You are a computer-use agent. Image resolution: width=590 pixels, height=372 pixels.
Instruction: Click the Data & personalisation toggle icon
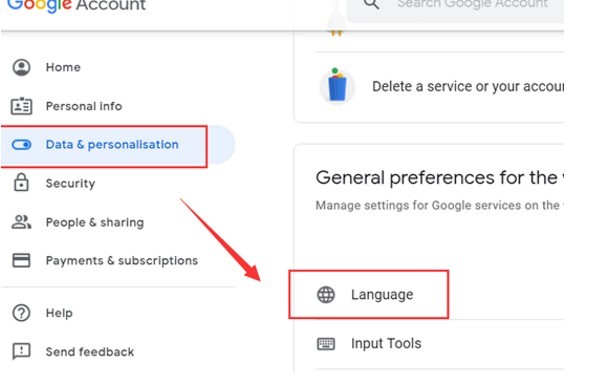pos(21,145)
